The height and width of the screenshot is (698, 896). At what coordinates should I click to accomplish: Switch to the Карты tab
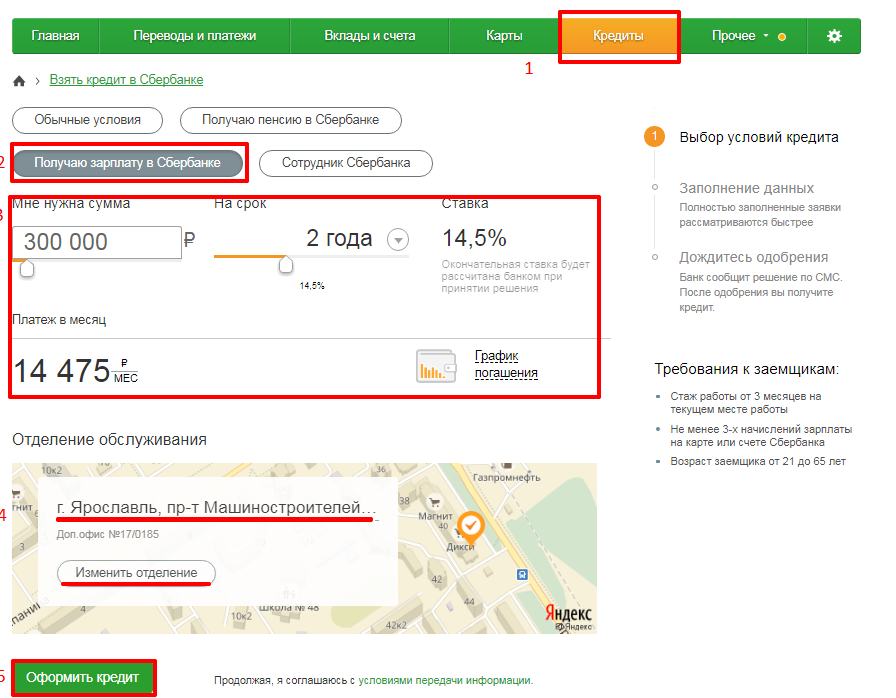point(504,36)
